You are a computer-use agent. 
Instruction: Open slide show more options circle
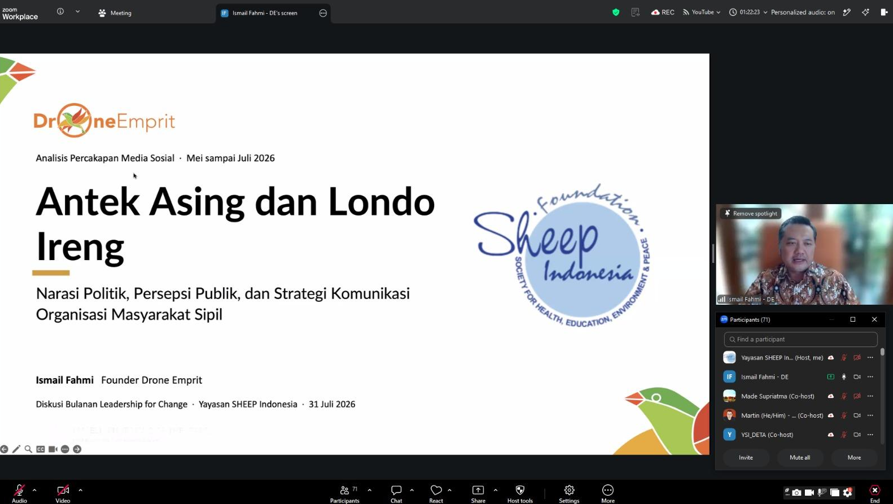(65, 449)
